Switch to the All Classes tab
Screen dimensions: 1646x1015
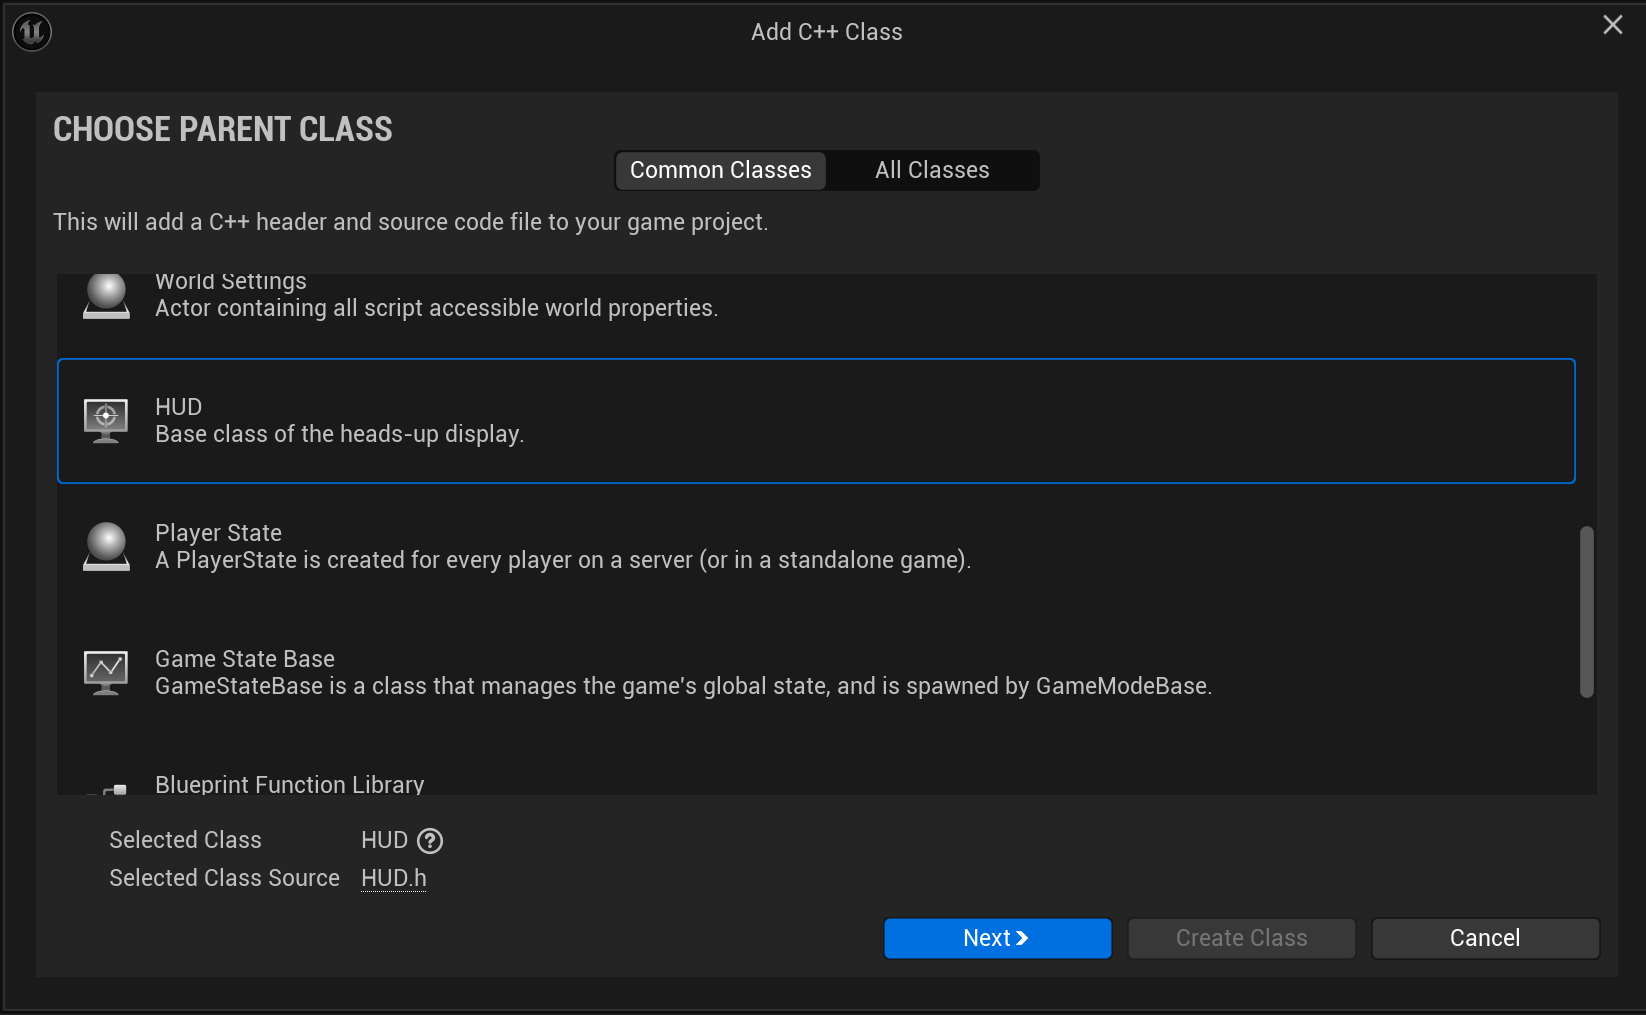932,170
